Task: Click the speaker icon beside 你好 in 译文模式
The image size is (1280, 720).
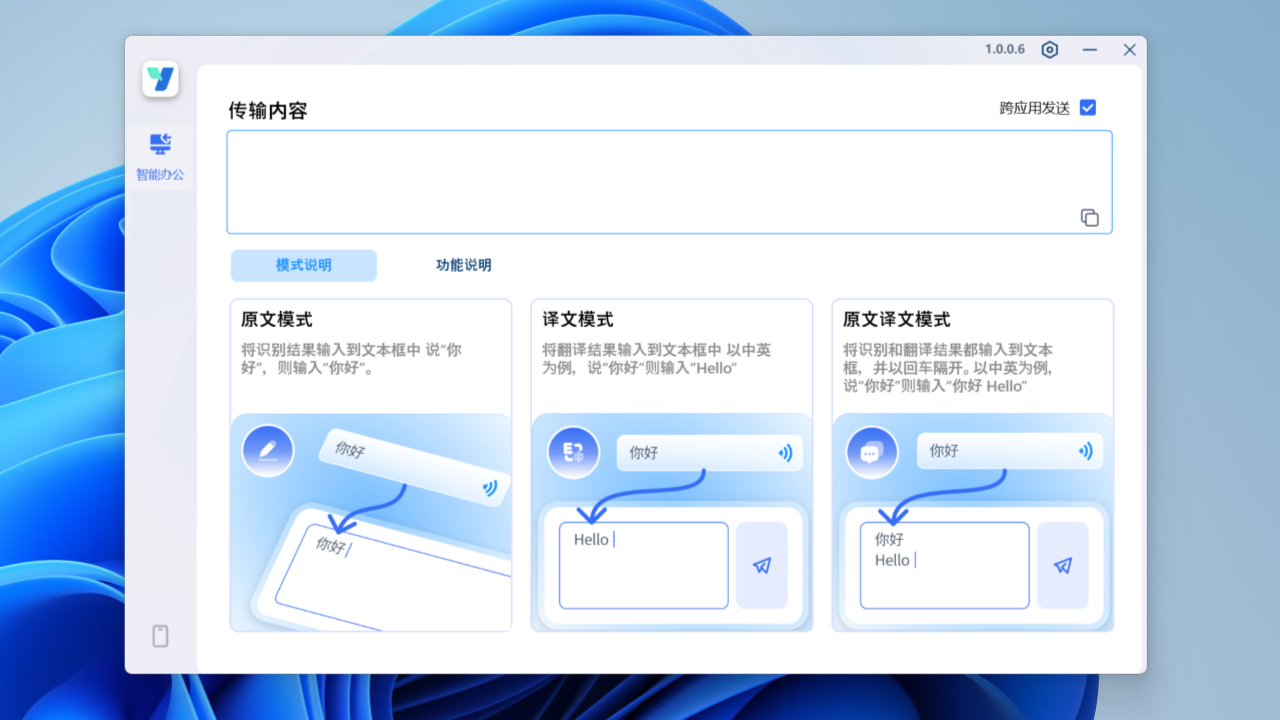Action: (785, 452)
